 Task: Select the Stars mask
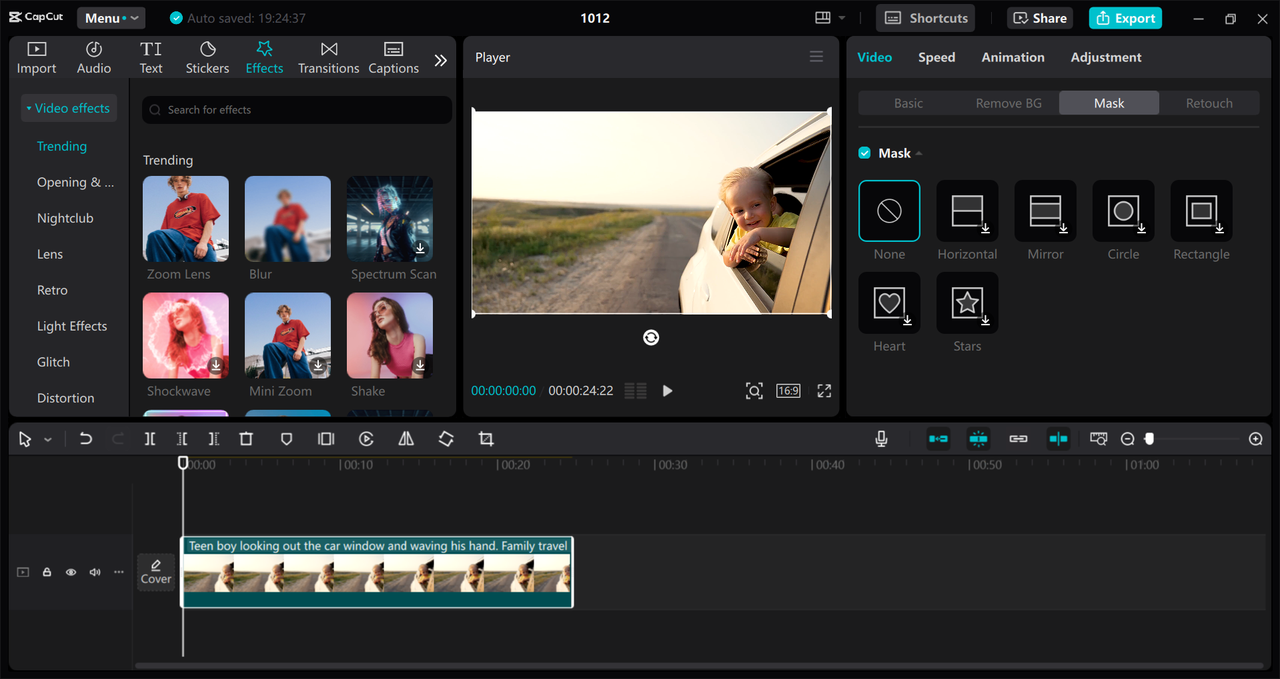click(967, 303)
